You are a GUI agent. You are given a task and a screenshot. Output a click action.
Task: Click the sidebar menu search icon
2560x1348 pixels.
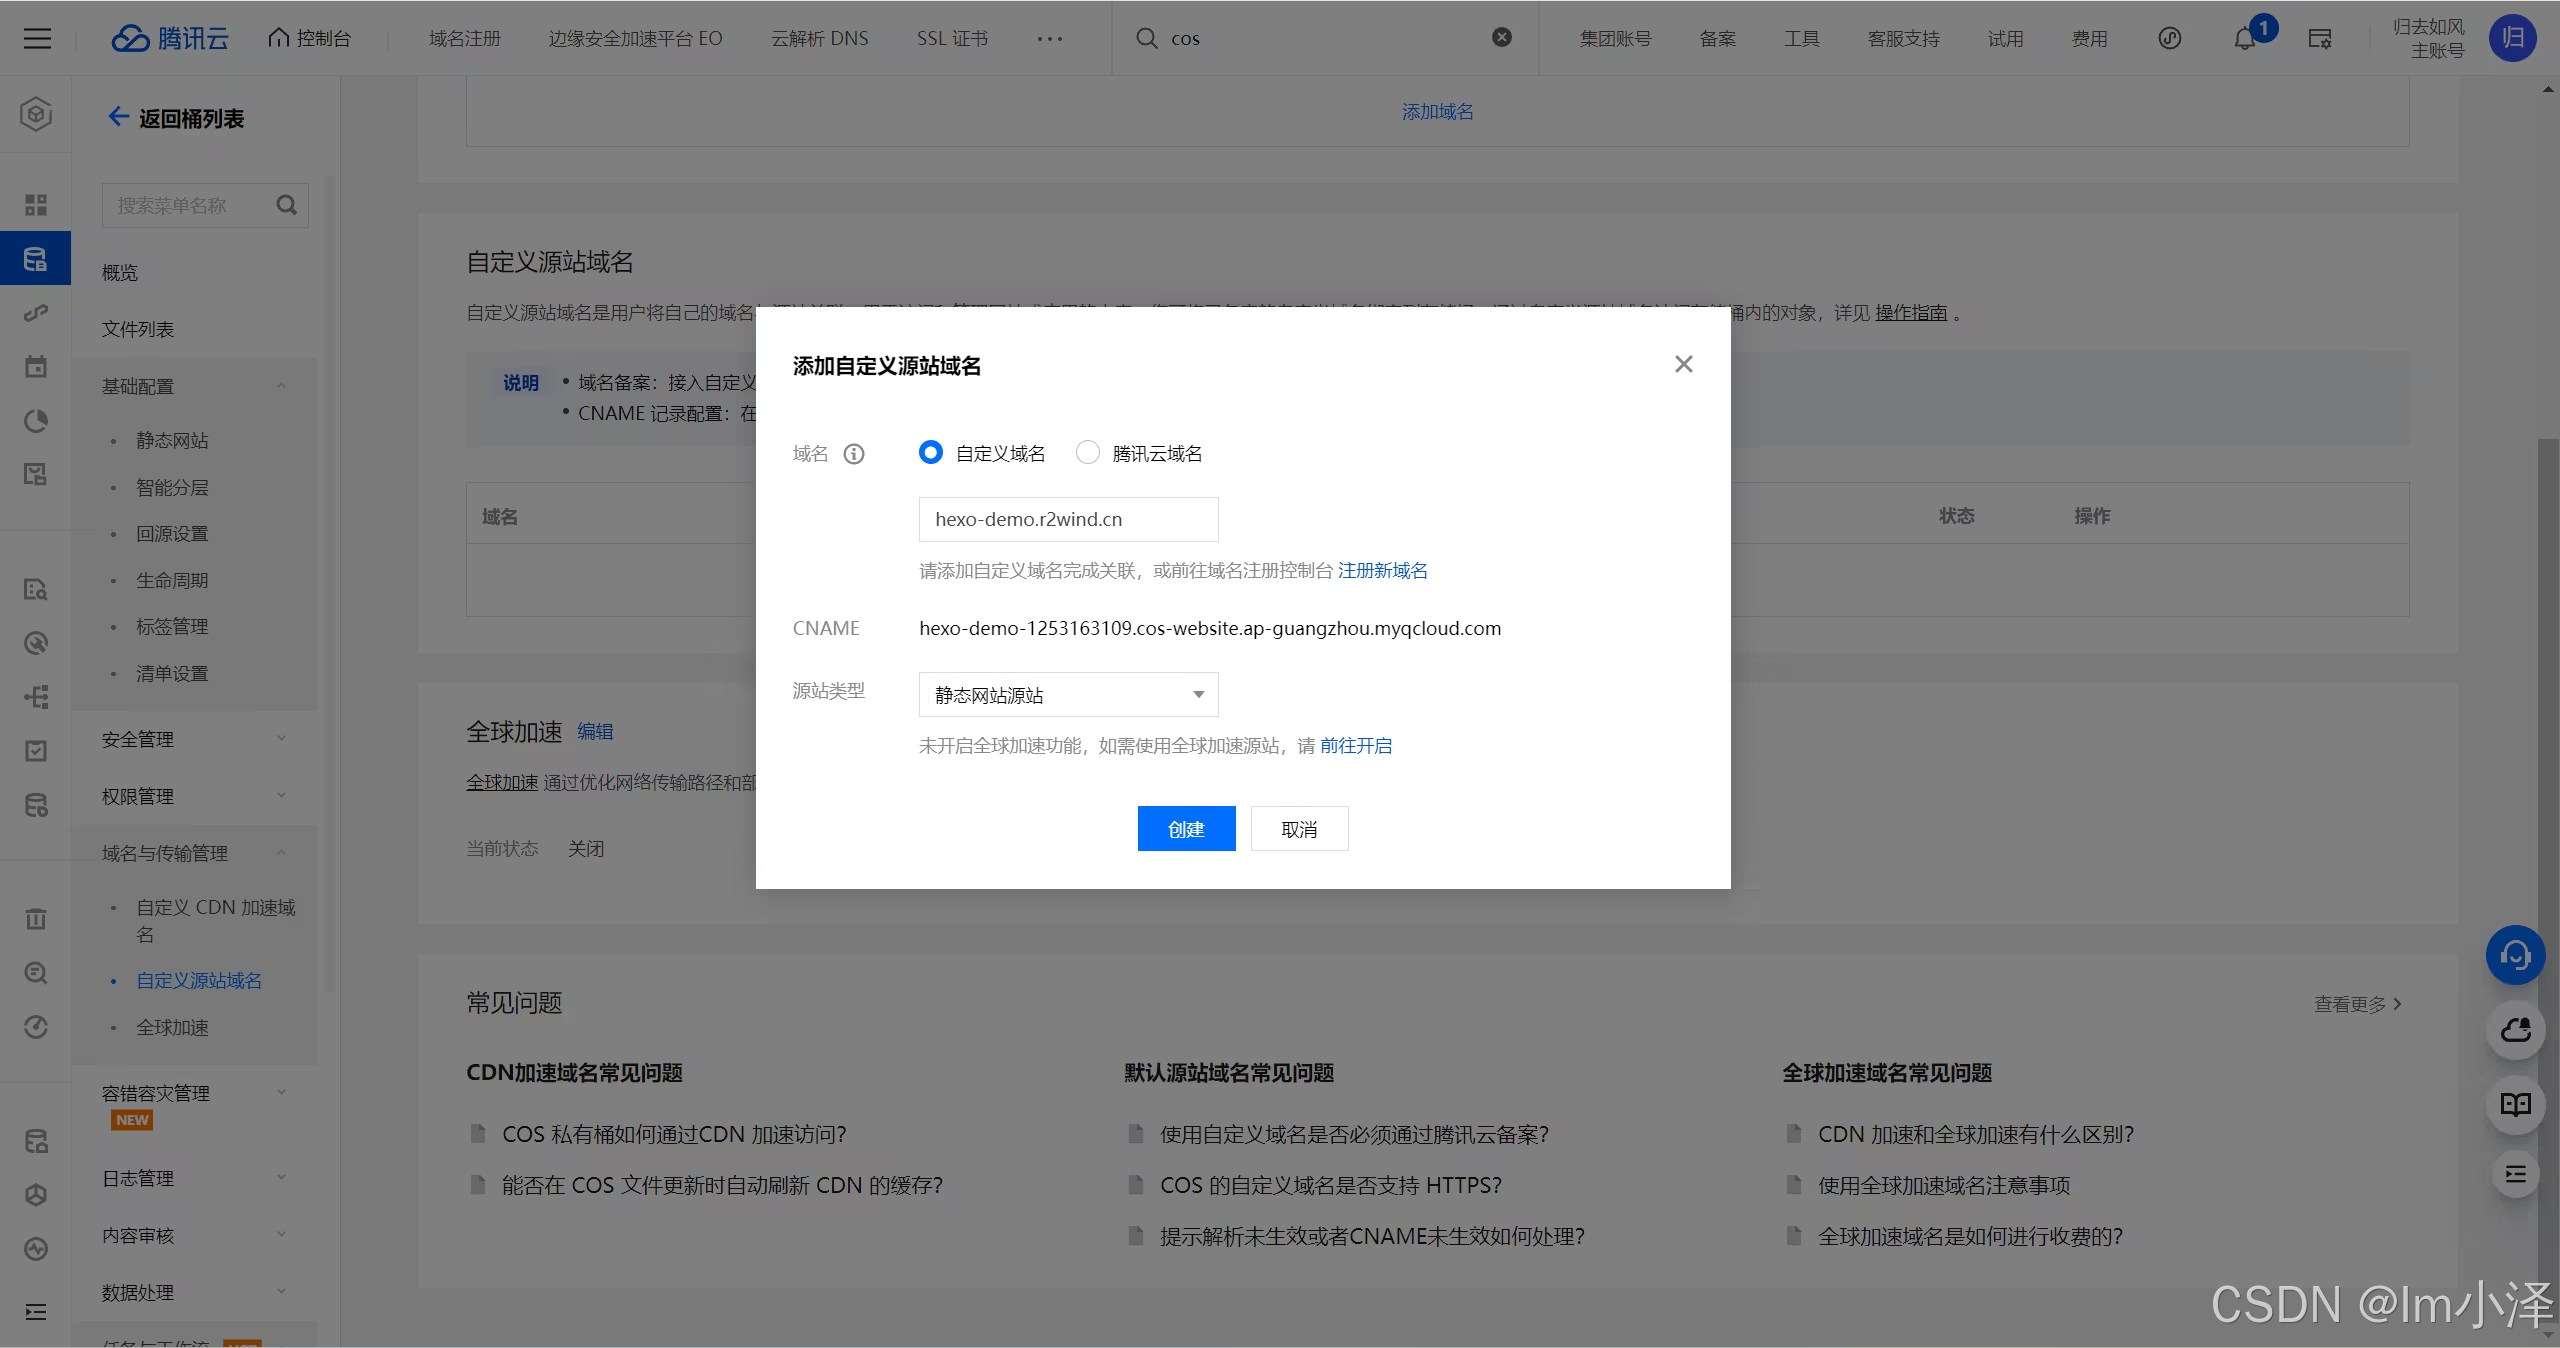286,205
